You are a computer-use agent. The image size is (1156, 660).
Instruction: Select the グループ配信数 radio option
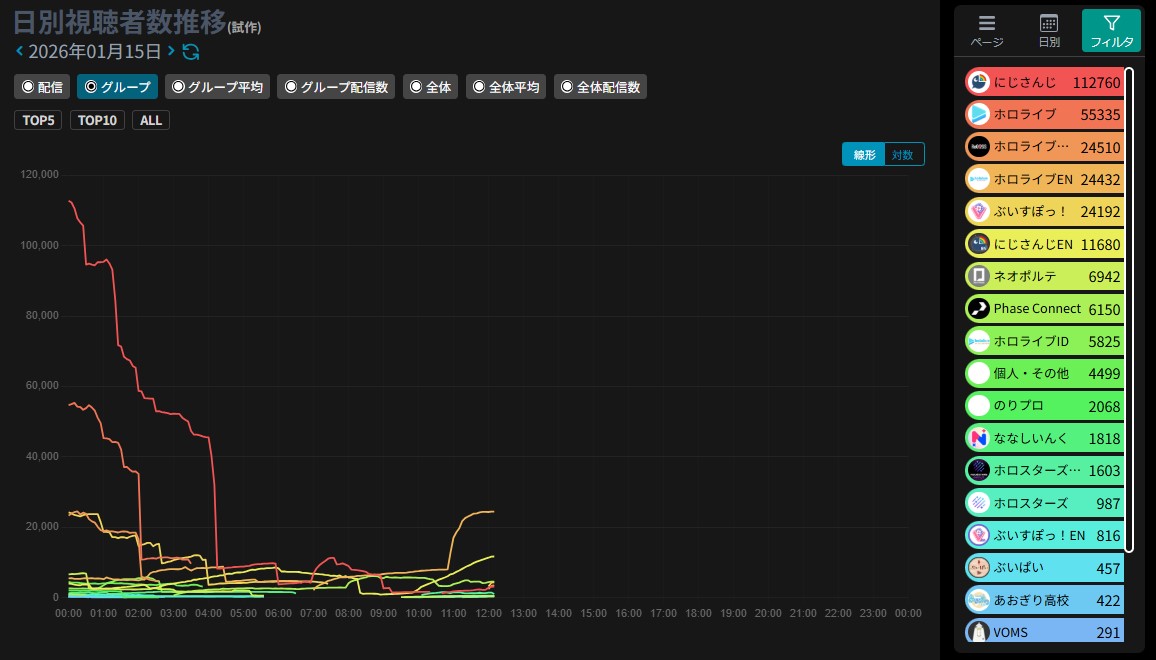(336, 86)
